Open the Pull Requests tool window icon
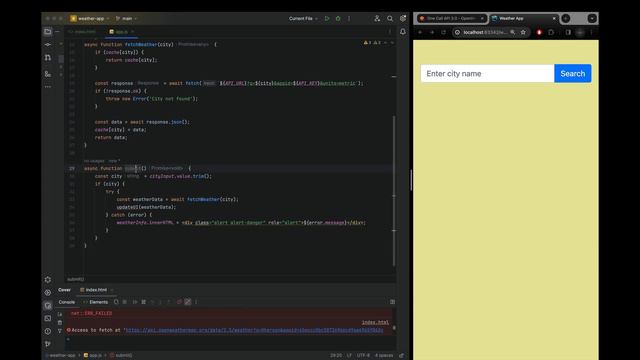This screenshot has width=640, height=360. (48, 58)
